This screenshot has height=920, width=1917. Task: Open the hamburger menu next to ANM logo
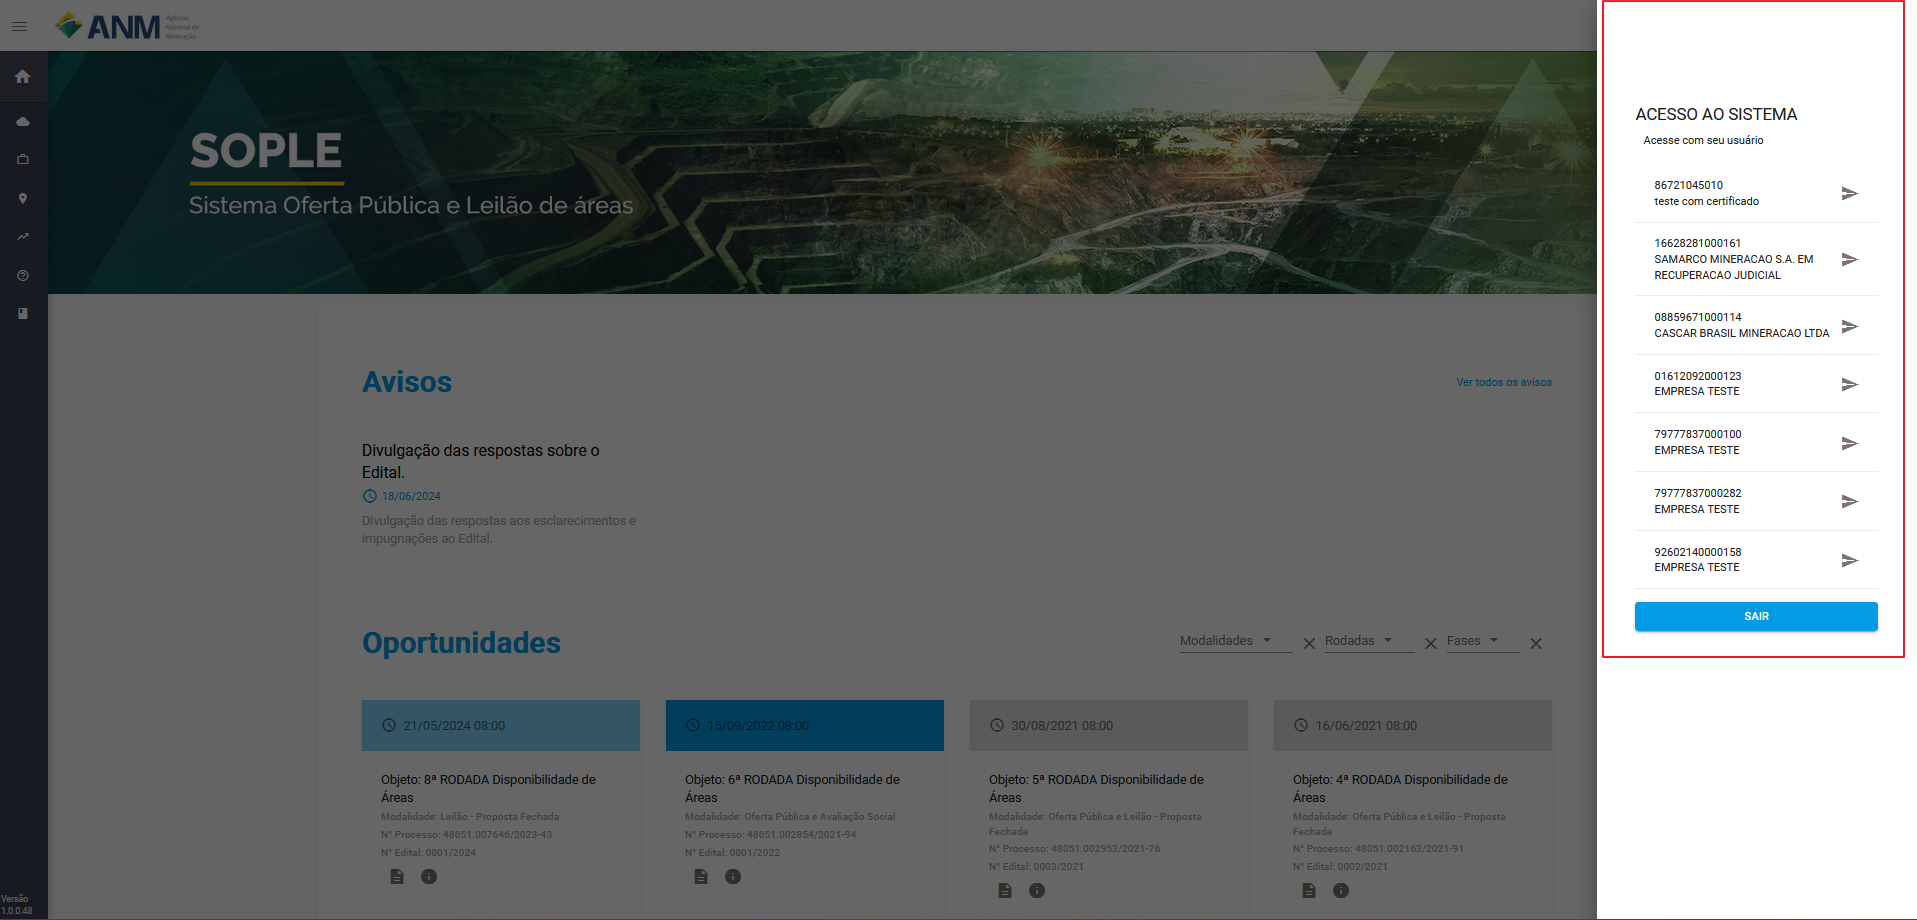click(x=19, y=27)
